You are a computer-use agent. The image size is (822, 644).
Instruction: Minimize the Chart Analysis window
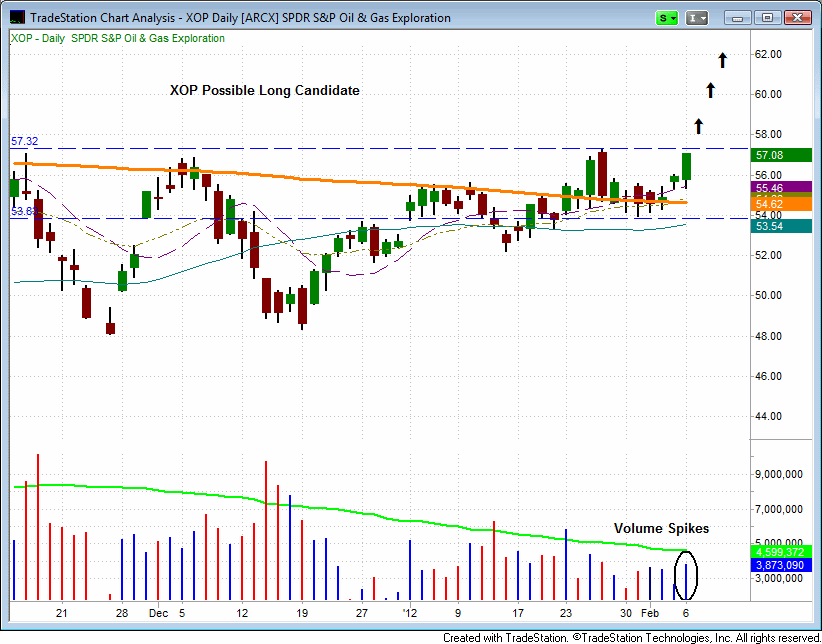(738, 18)
